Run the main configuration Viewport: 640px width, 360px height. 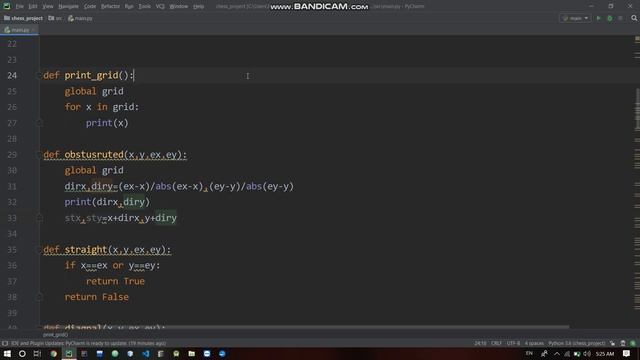point(598,18)
